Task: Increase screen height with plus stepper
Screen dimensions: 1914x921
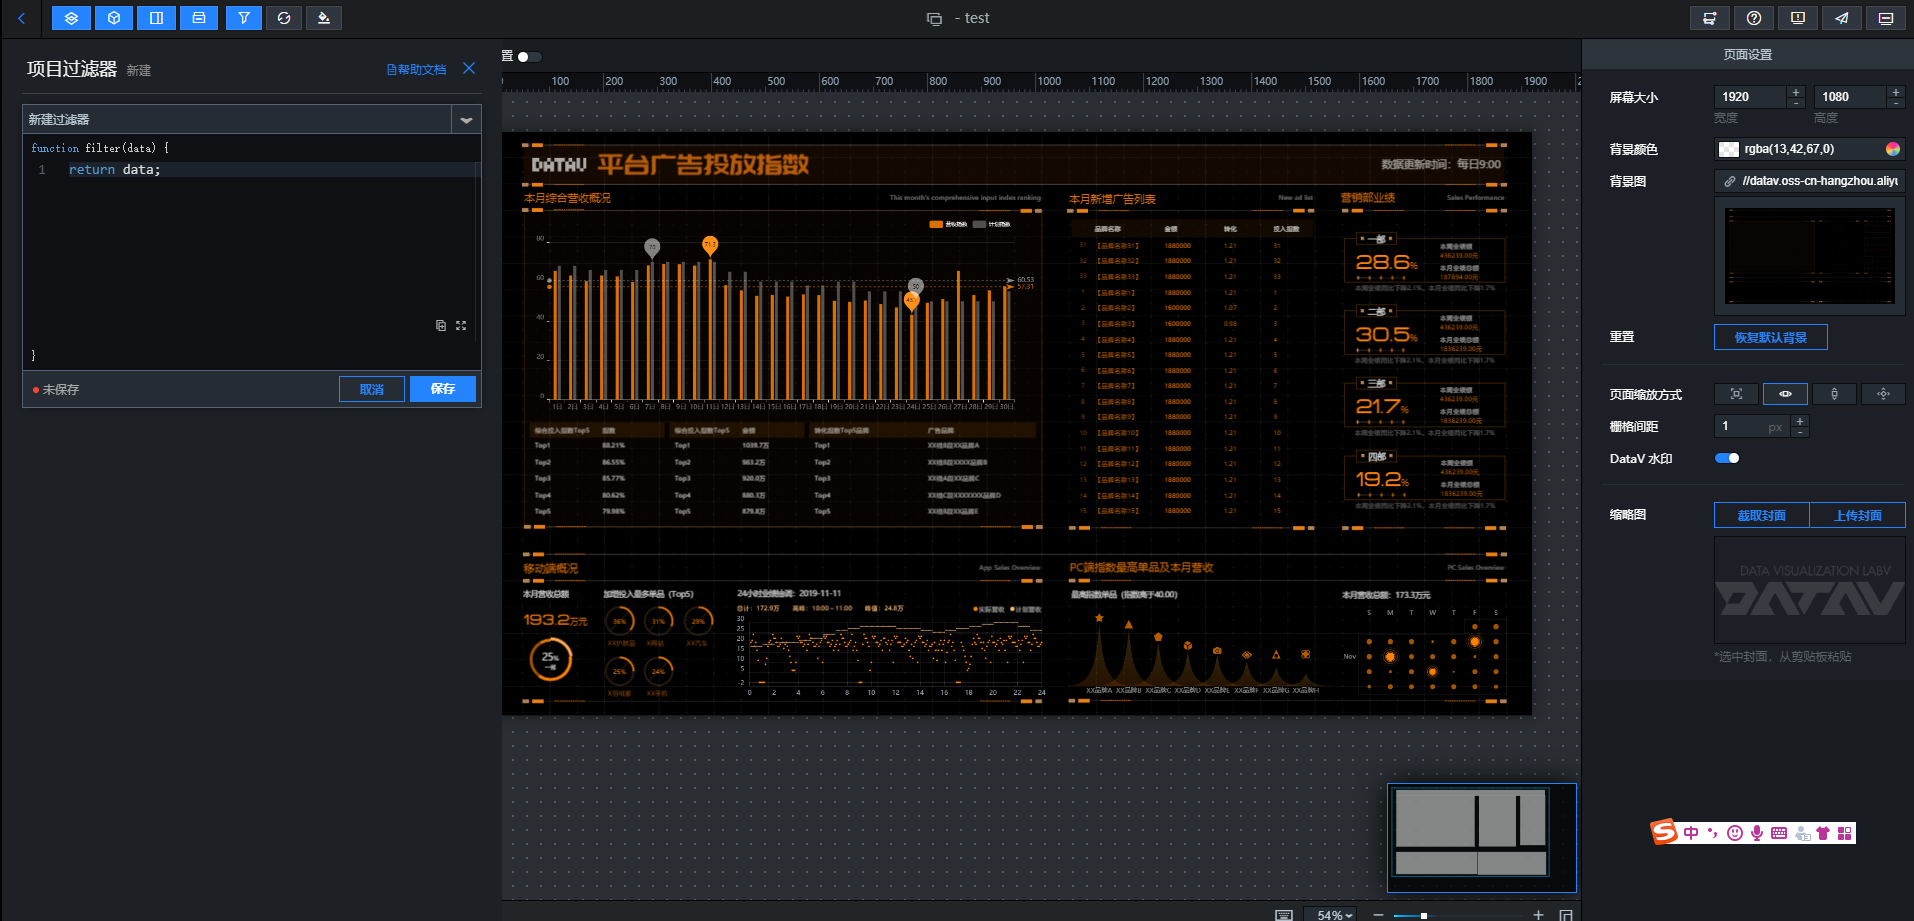Action: 1896,91
